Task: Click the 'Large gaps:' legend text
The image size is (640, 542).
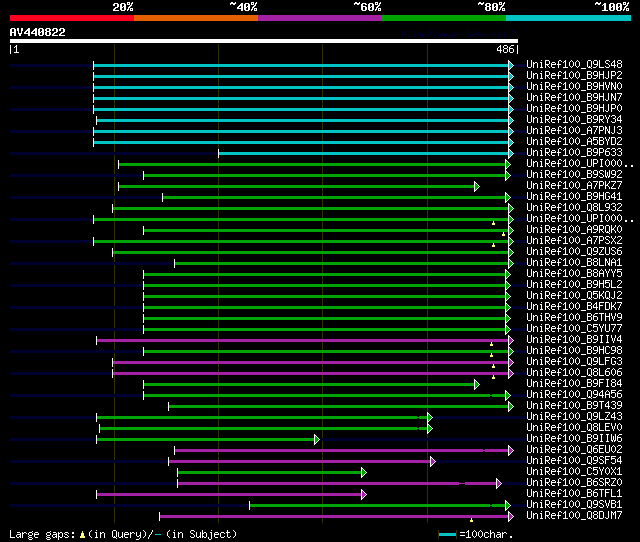Action: tap(42, 535)
